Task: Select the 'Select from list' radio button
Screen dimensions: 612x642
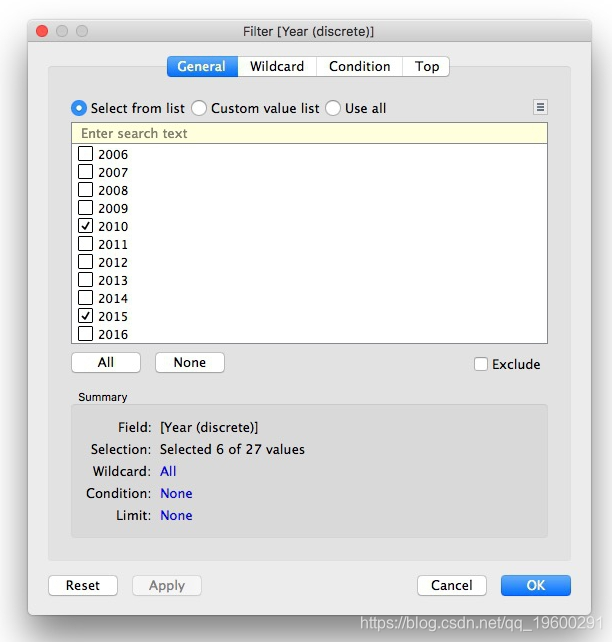Action: [x=79, y=108]
